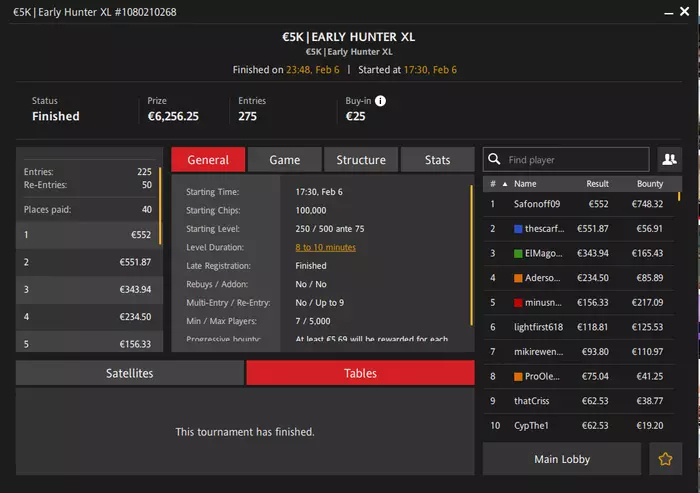Open the players group icon button

point(669,159)
